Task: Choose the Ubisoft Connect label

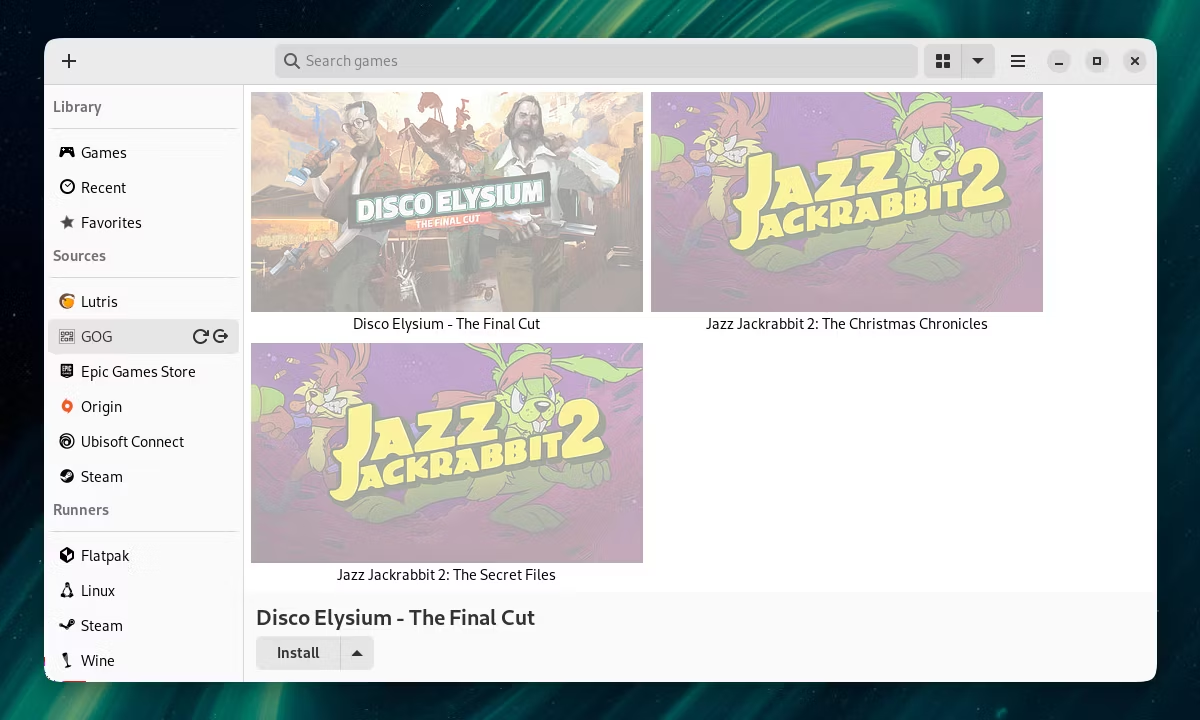Action: (x=132, y=441)
